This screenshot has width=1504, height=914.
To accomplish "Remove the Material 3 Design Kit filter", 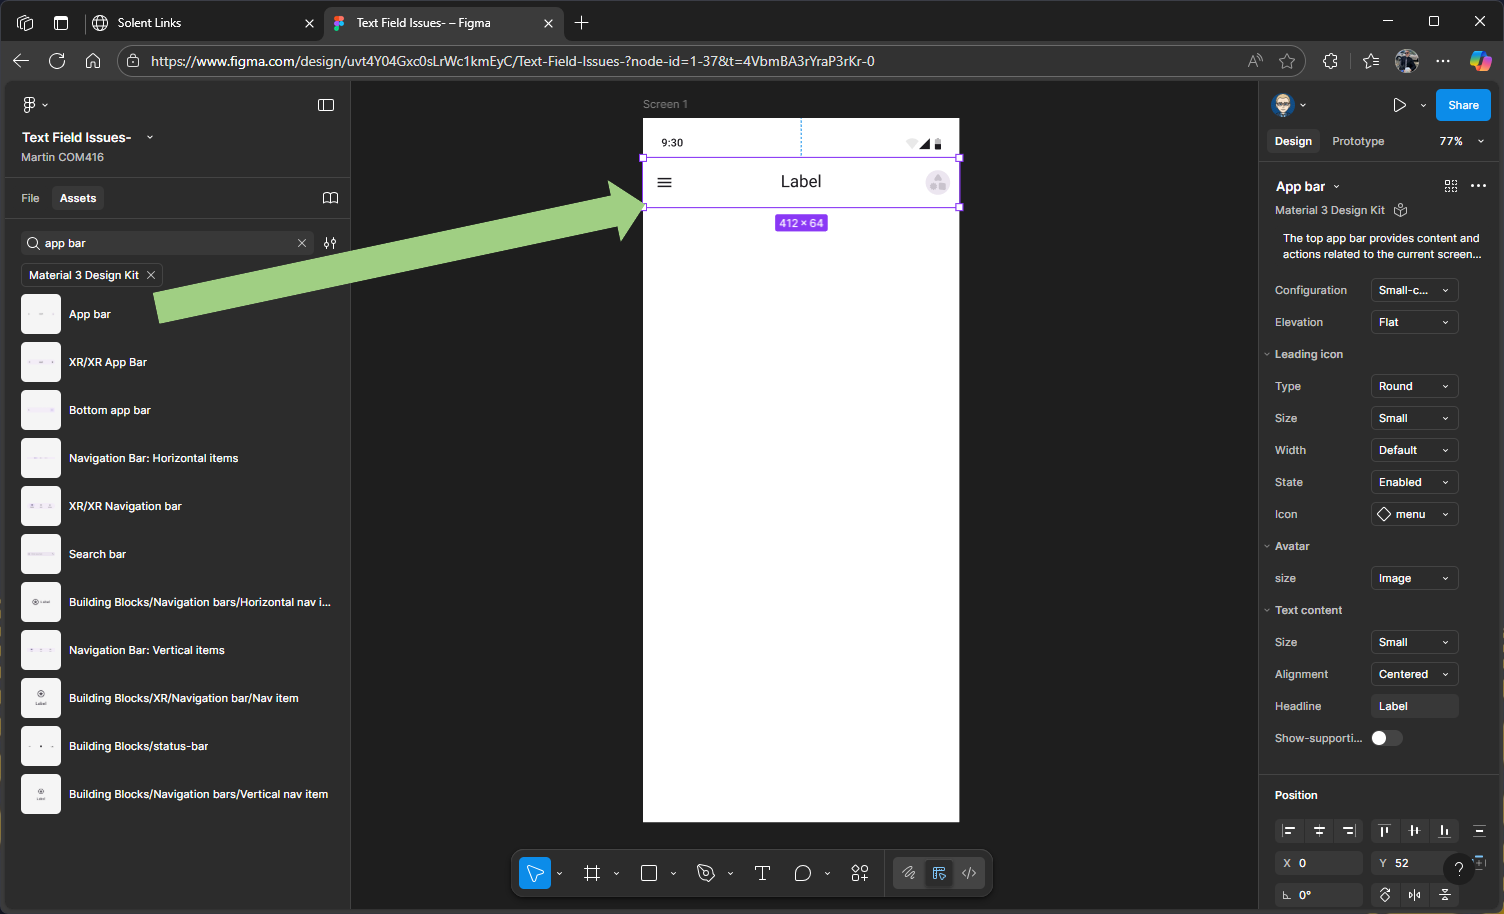I will (x=151, y=275).
